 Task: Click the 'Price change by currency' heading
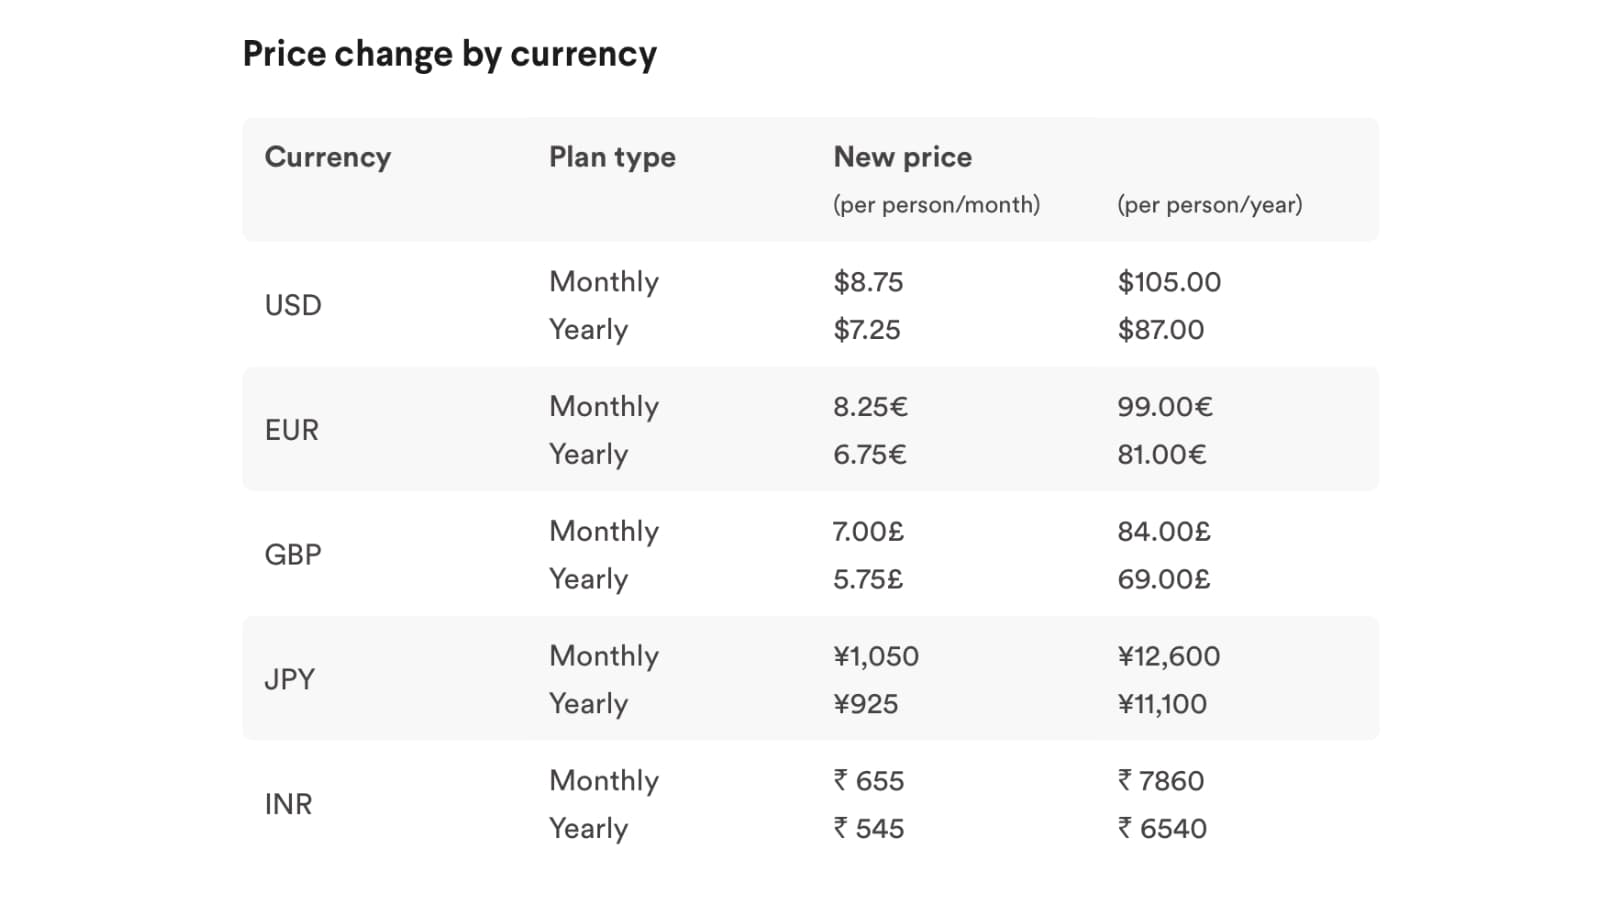[449, 54]
